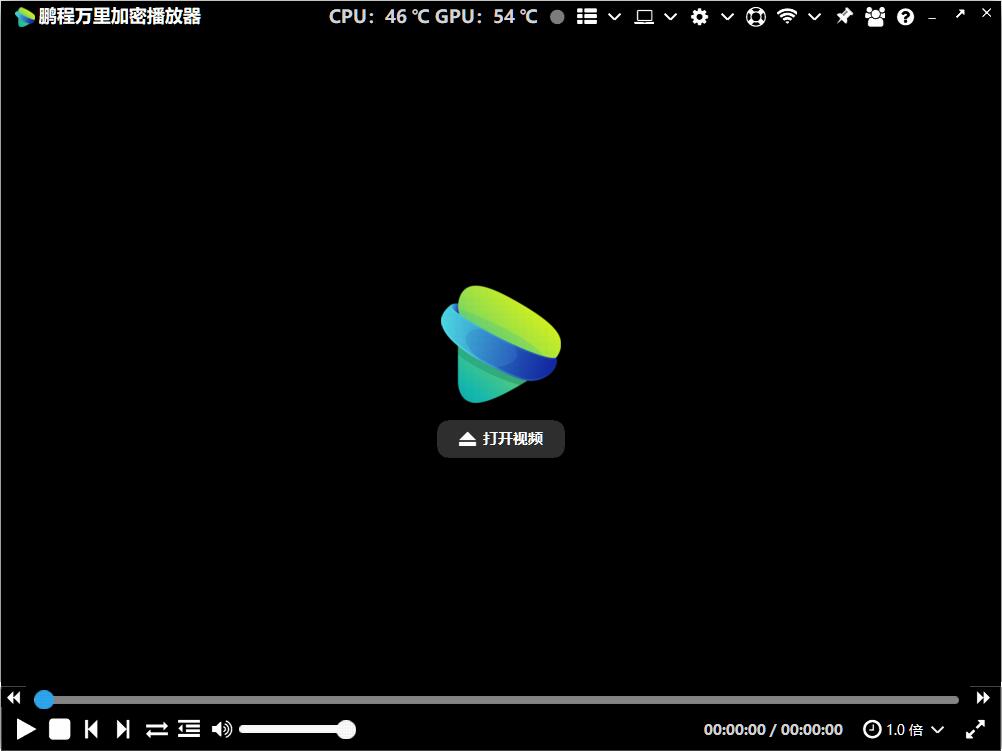
Task: Expand the network dropdown arrow
Action: coord(814,17)
